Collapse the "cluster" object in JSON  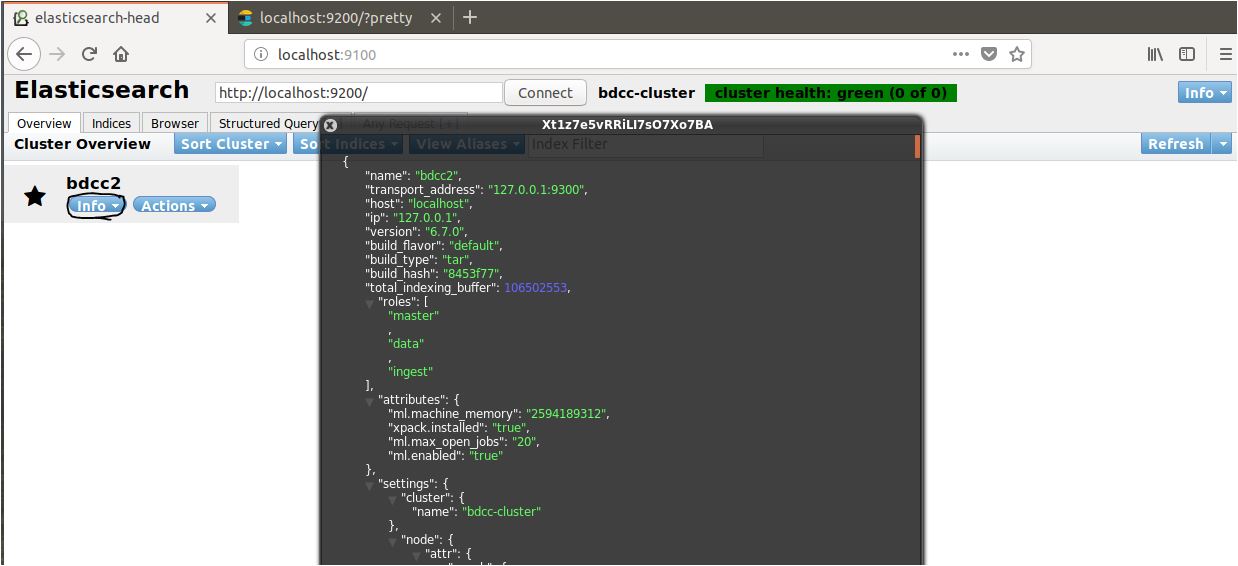coord(394,499)
